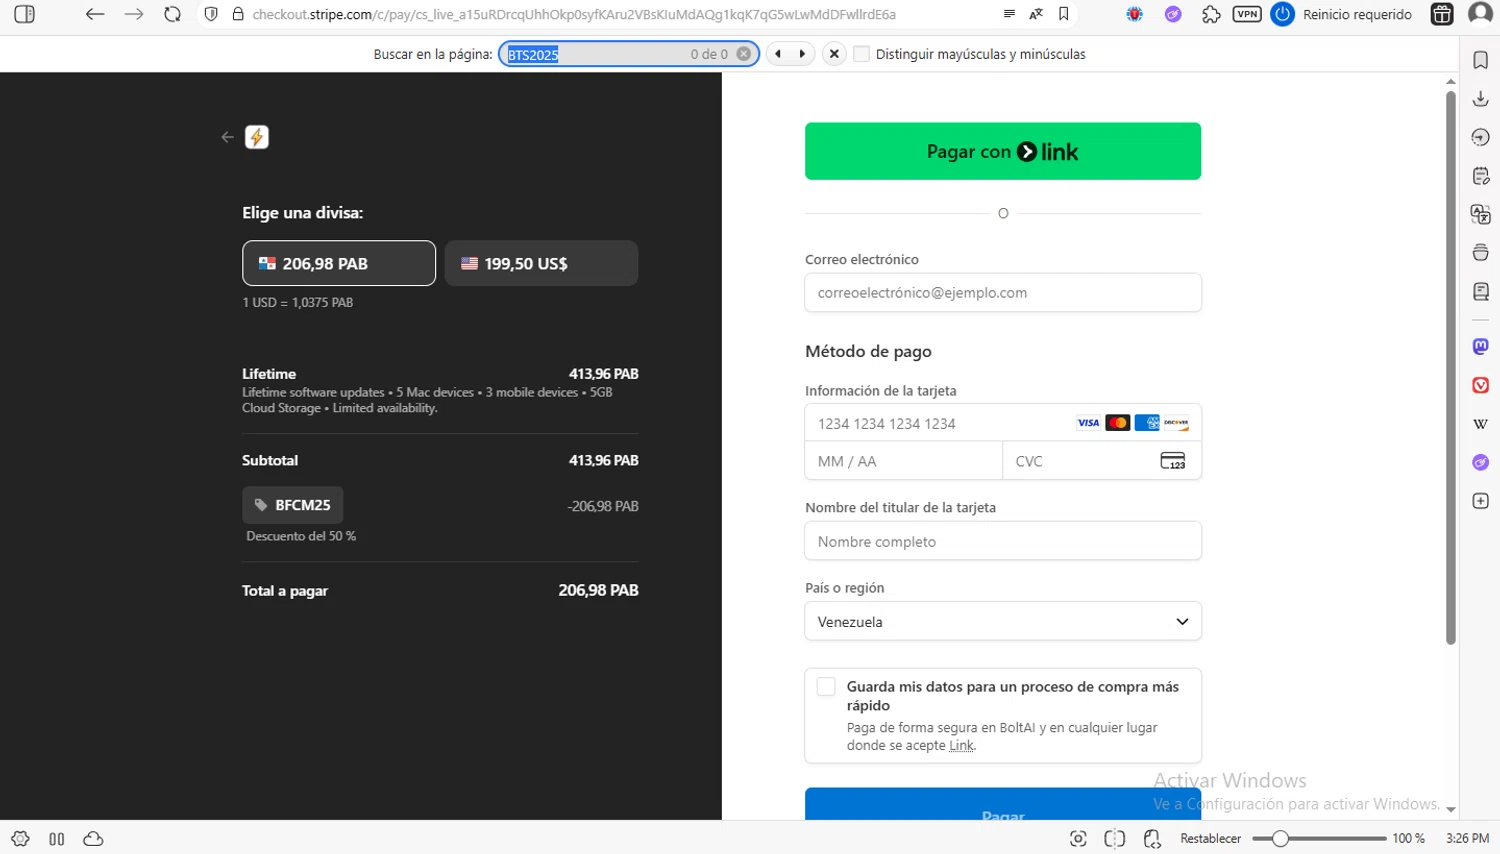Open Mastodon web panel
Viewport: 1500px width, 854px height.
click(x=1481, y=346)
